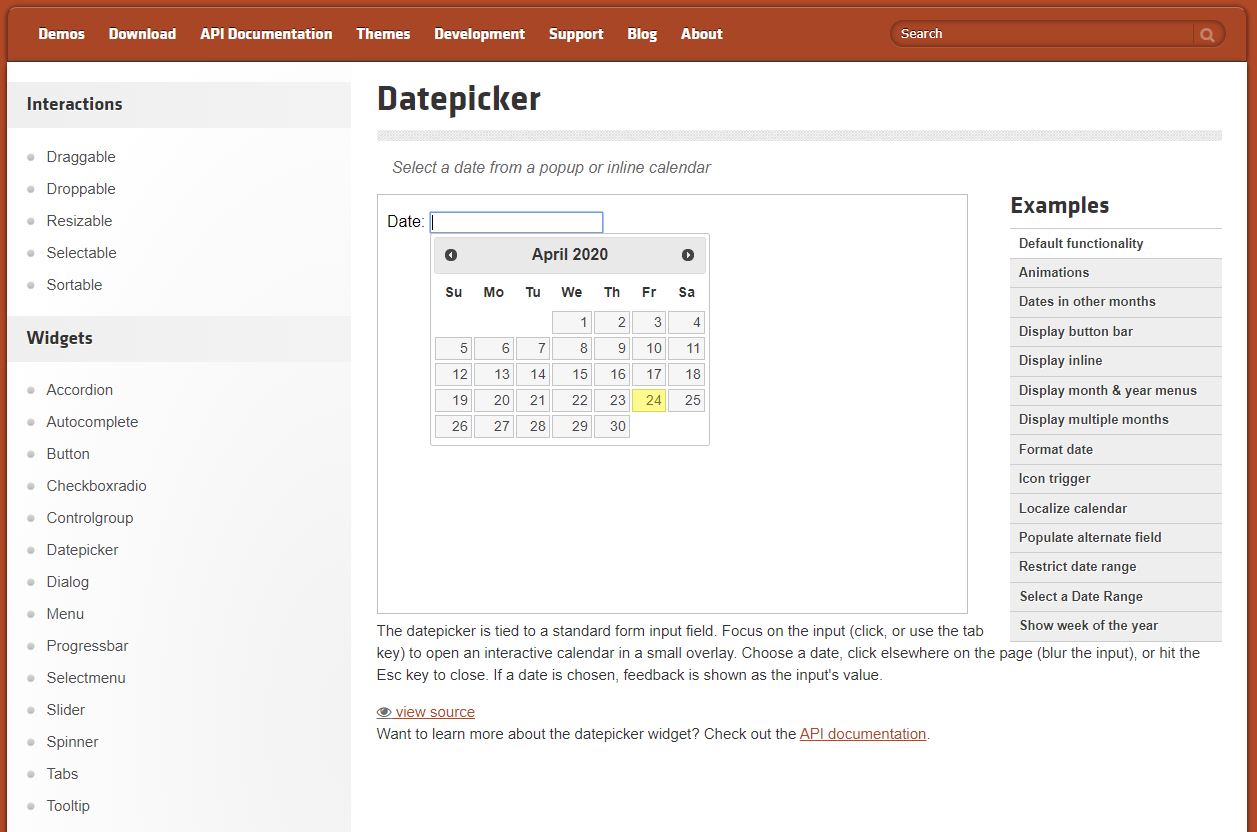Viewport: 1257px width, 832px height.
Task: Click the April 2020 calendar title
Action: coord(570,254)
